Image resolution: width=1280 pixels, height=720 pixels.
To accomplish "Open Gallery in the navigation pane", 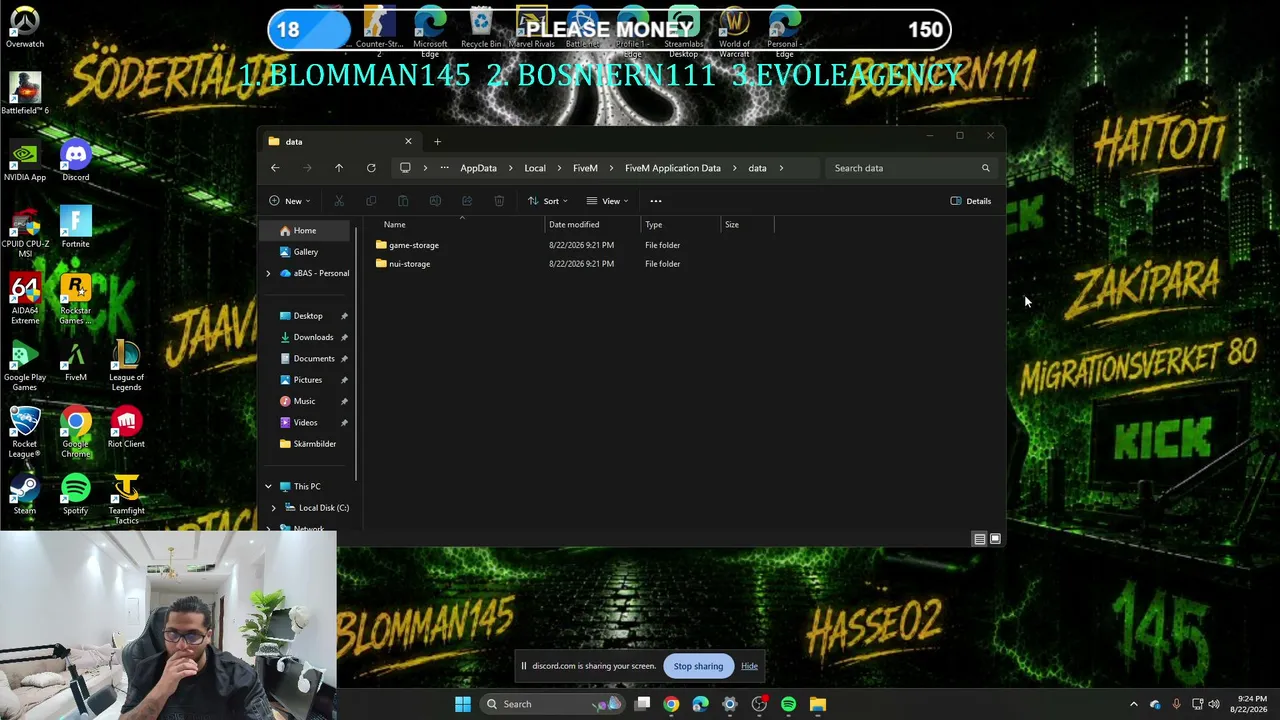I will point(305,252).
